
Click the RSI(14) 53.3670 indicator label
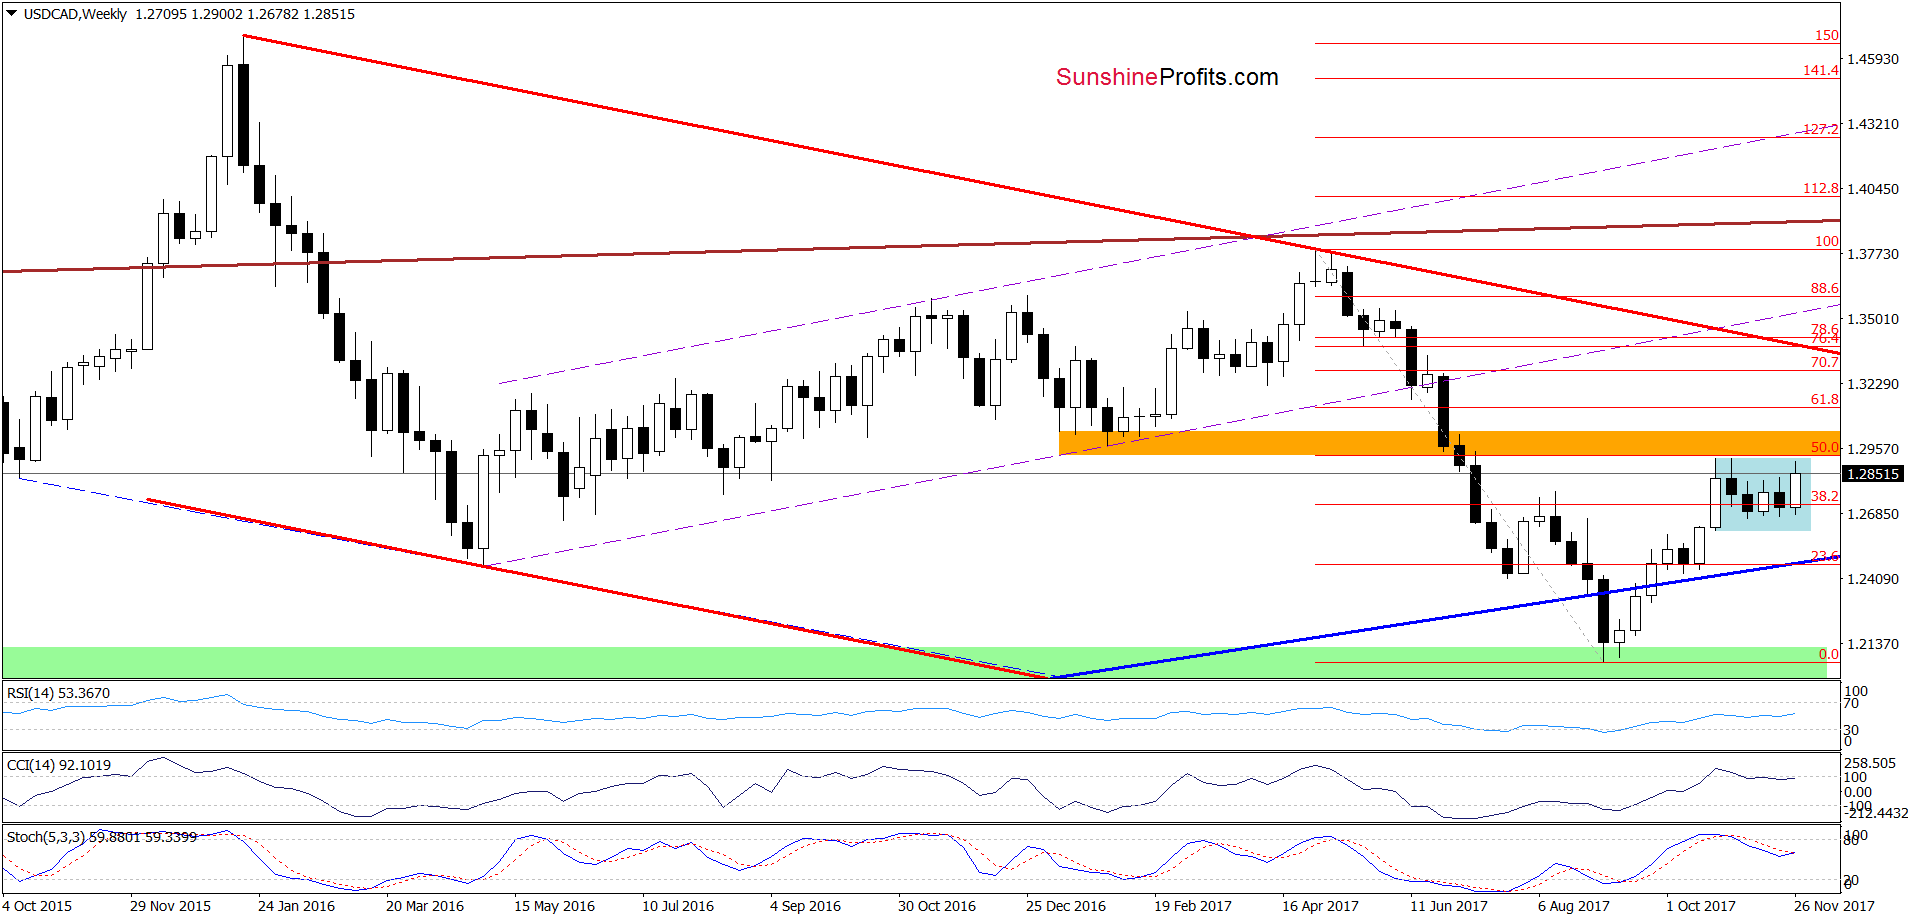[x=59, y=693]
